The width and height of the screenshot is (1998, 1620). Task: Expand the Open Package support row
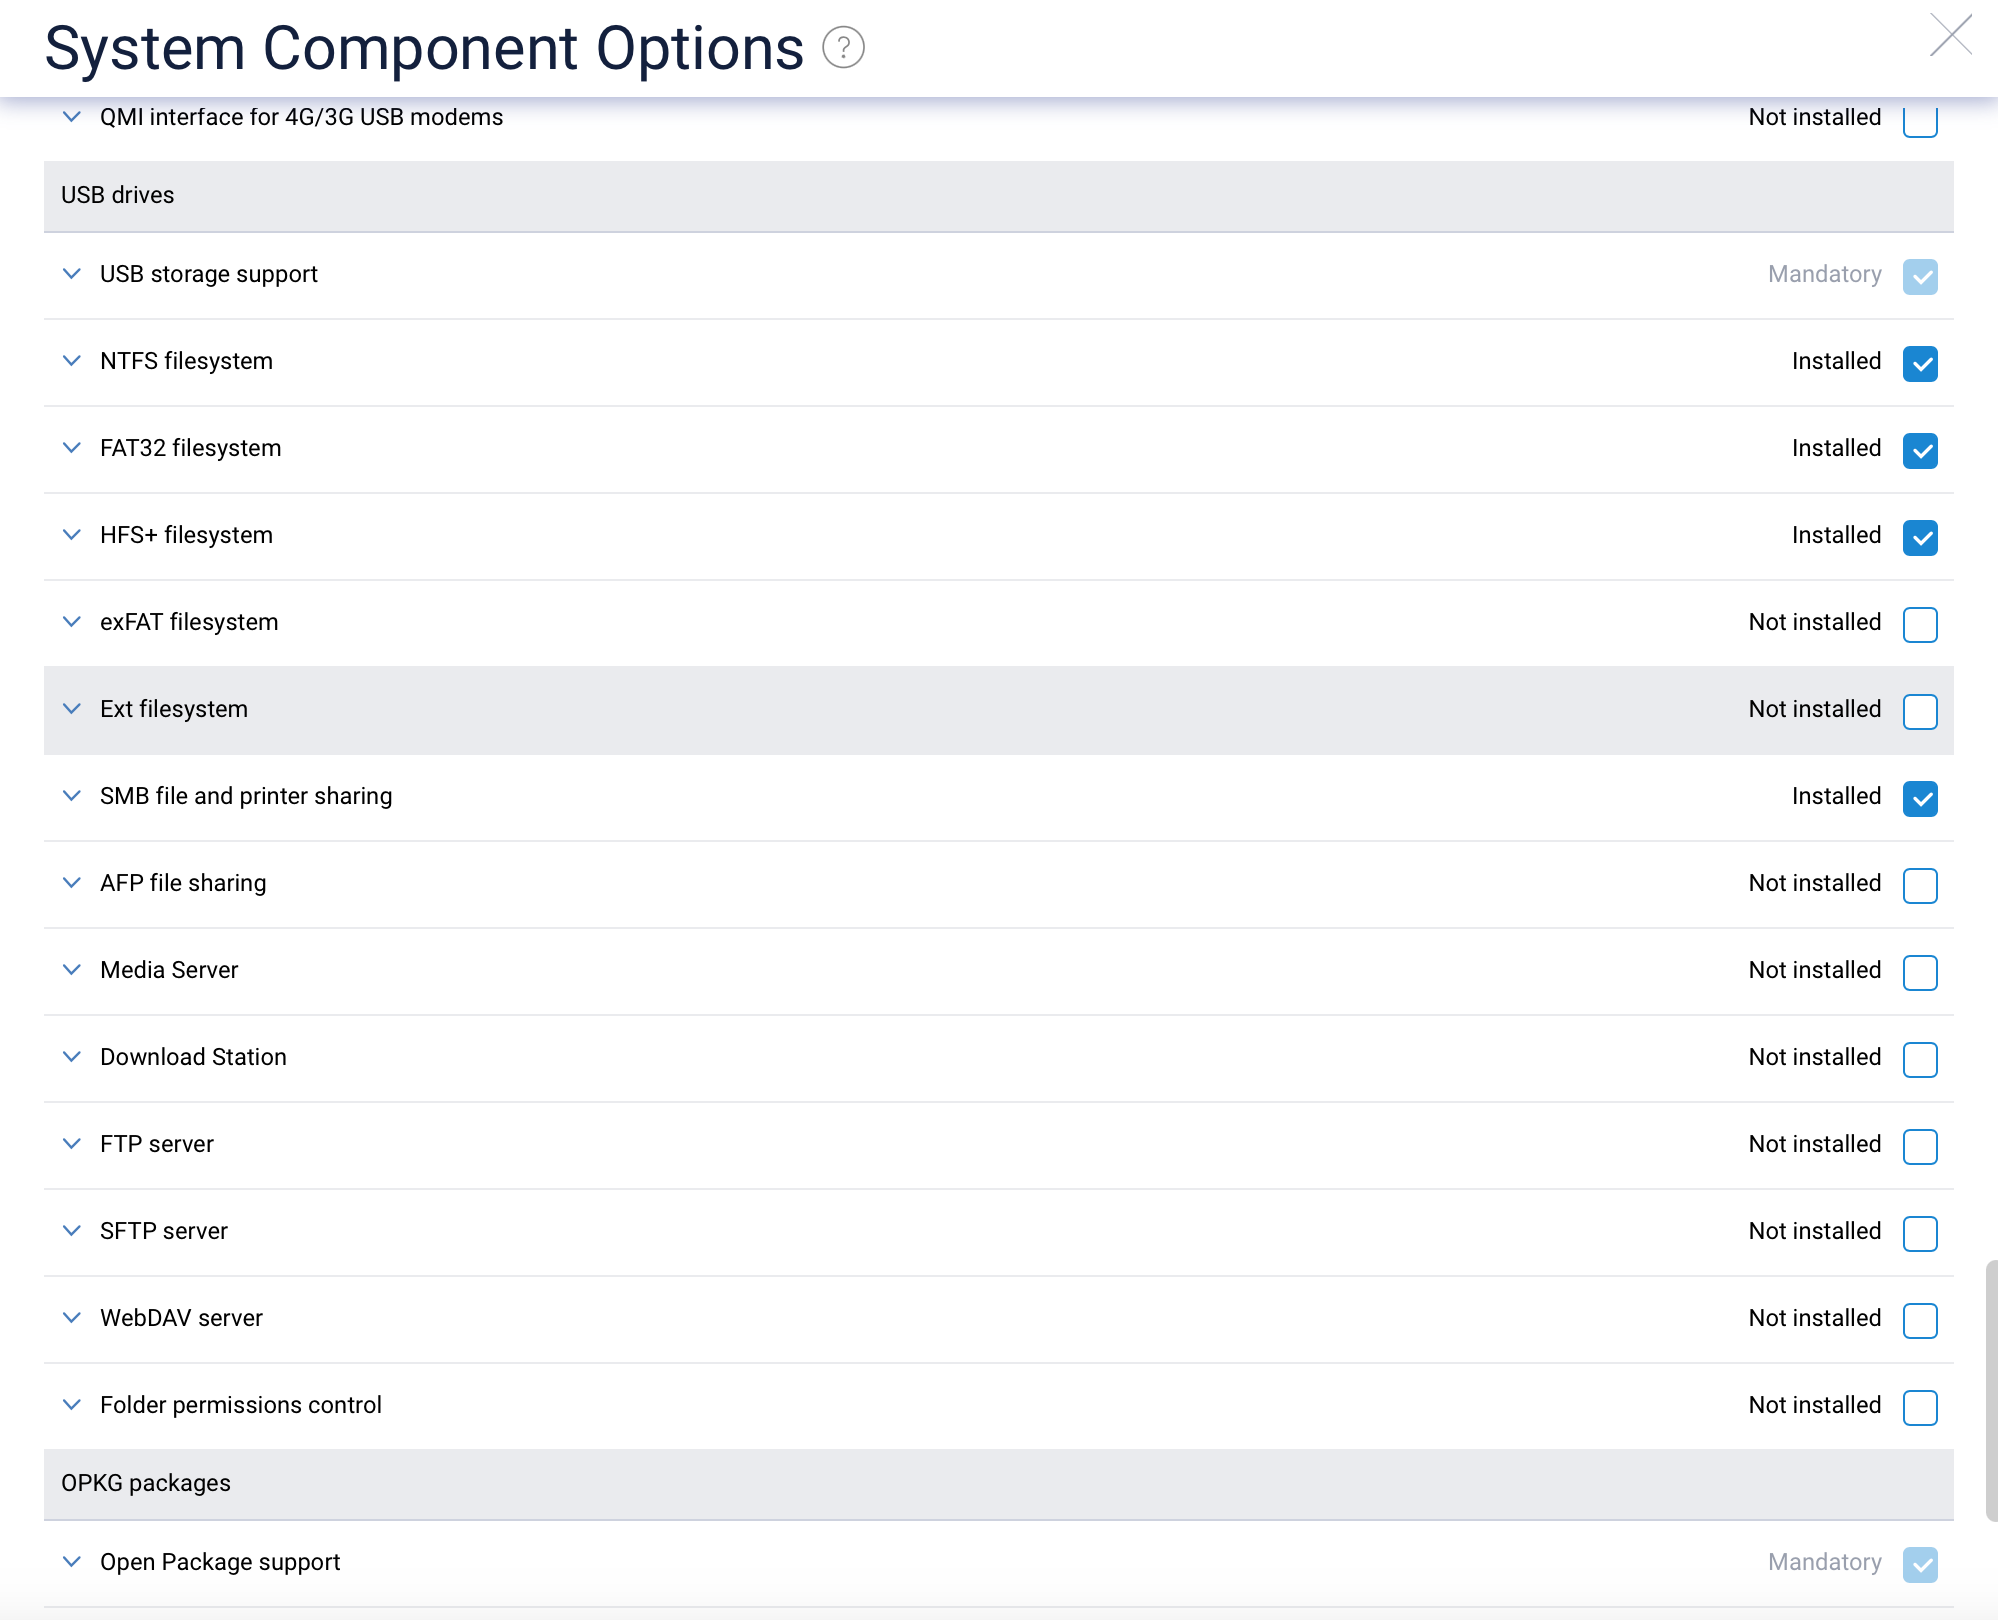[x=72, y=1562]
